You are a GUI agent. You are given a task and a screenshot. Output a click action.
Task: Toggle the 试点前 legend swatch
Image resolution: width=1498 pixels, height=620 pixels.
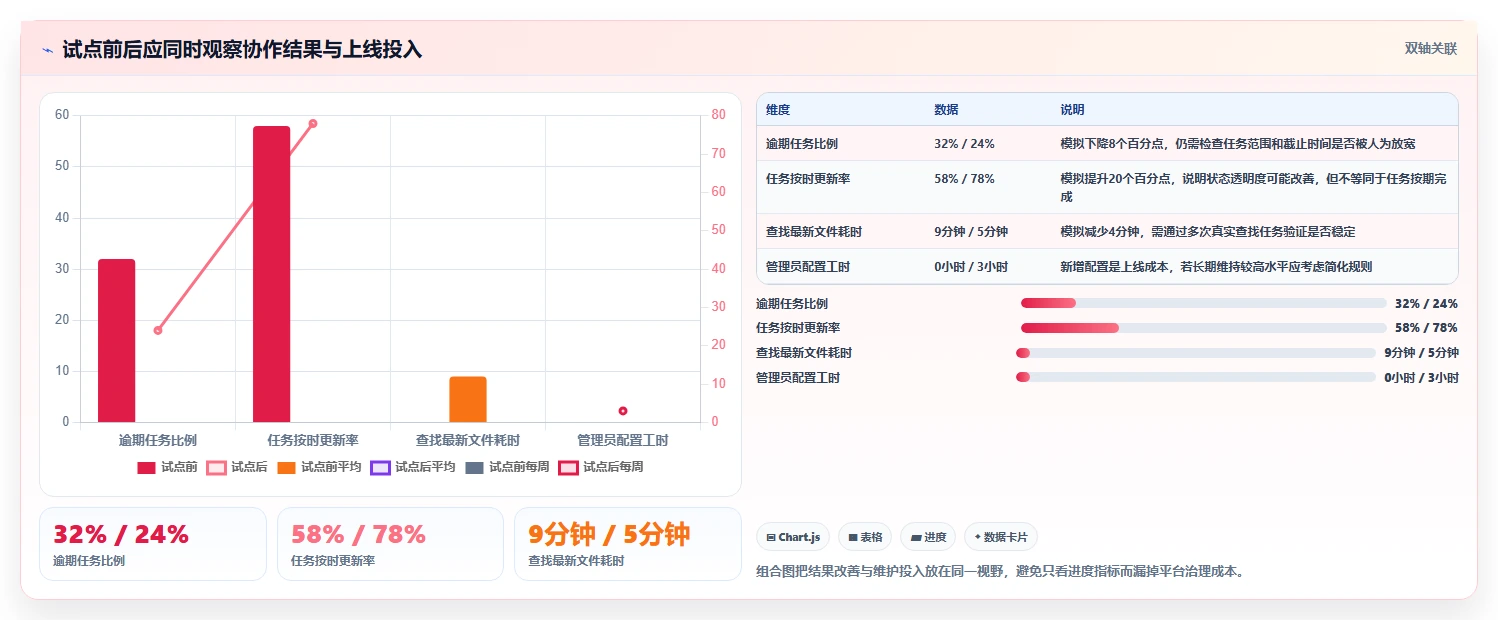coord(147,467)
